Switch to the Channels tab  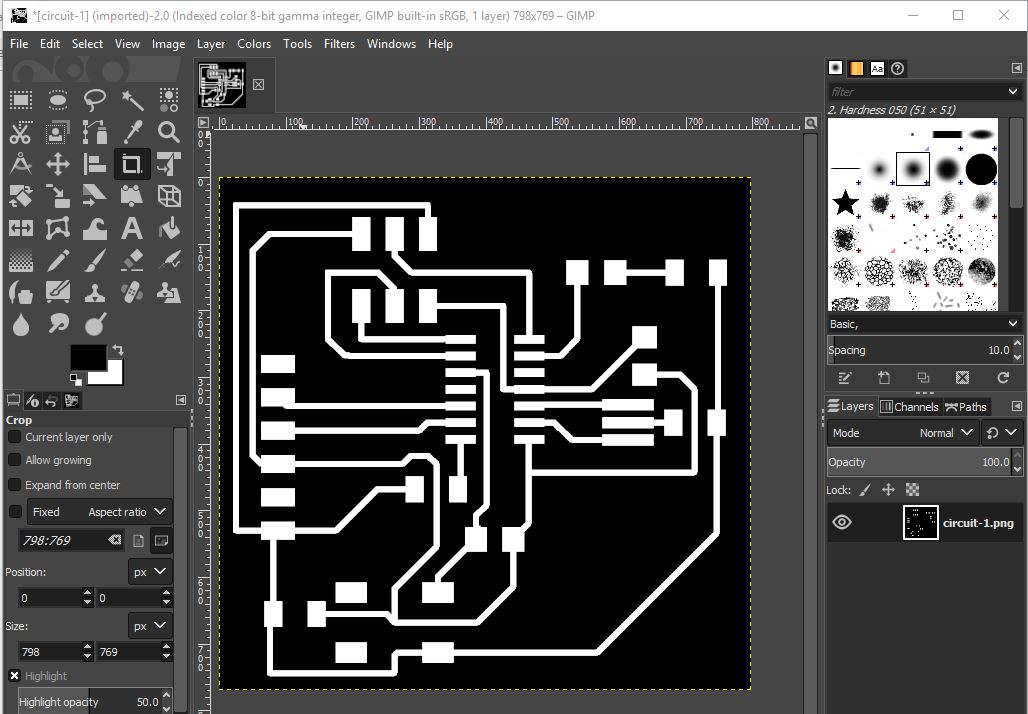(909, 407)
